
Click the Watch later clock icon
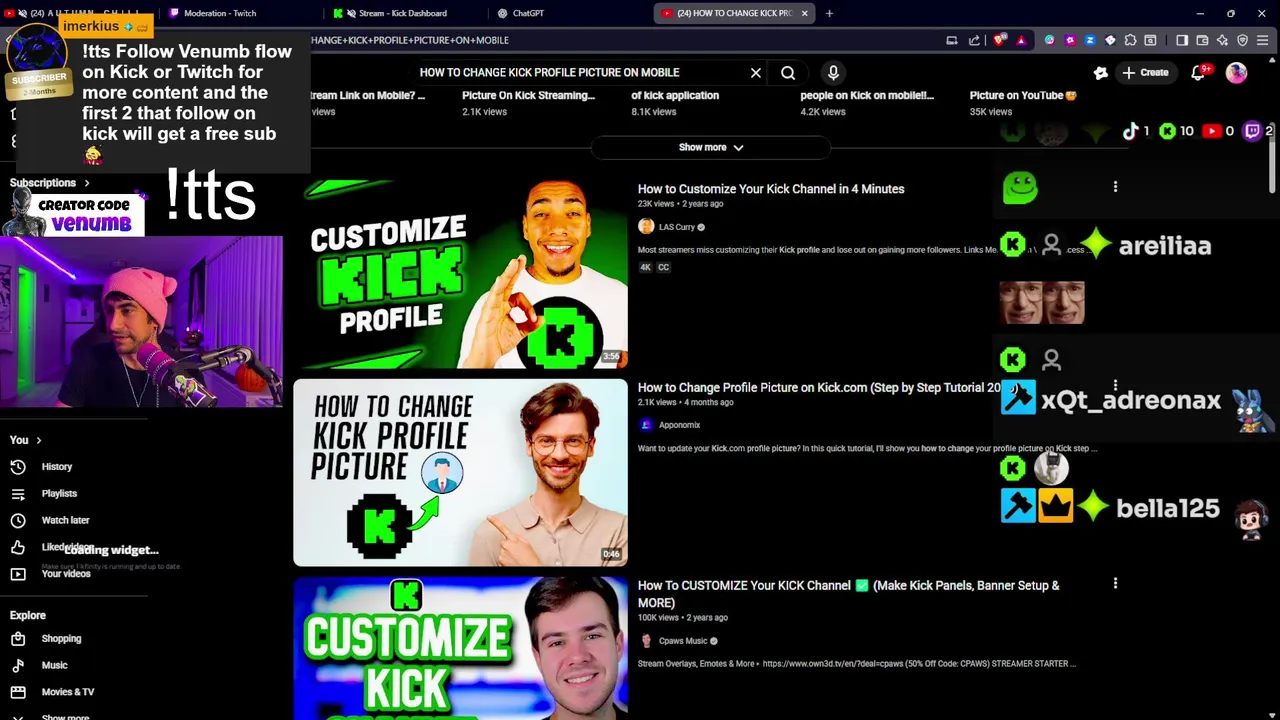(x=18, y=520)
